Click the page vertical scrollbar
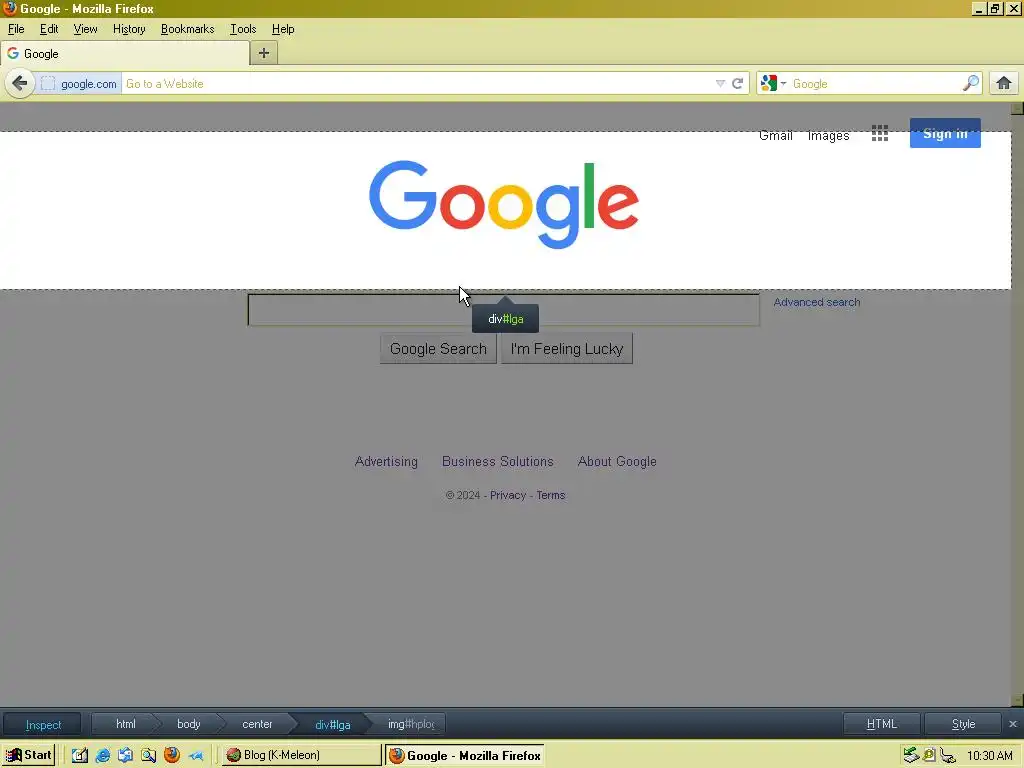 tap(1017, 404)
